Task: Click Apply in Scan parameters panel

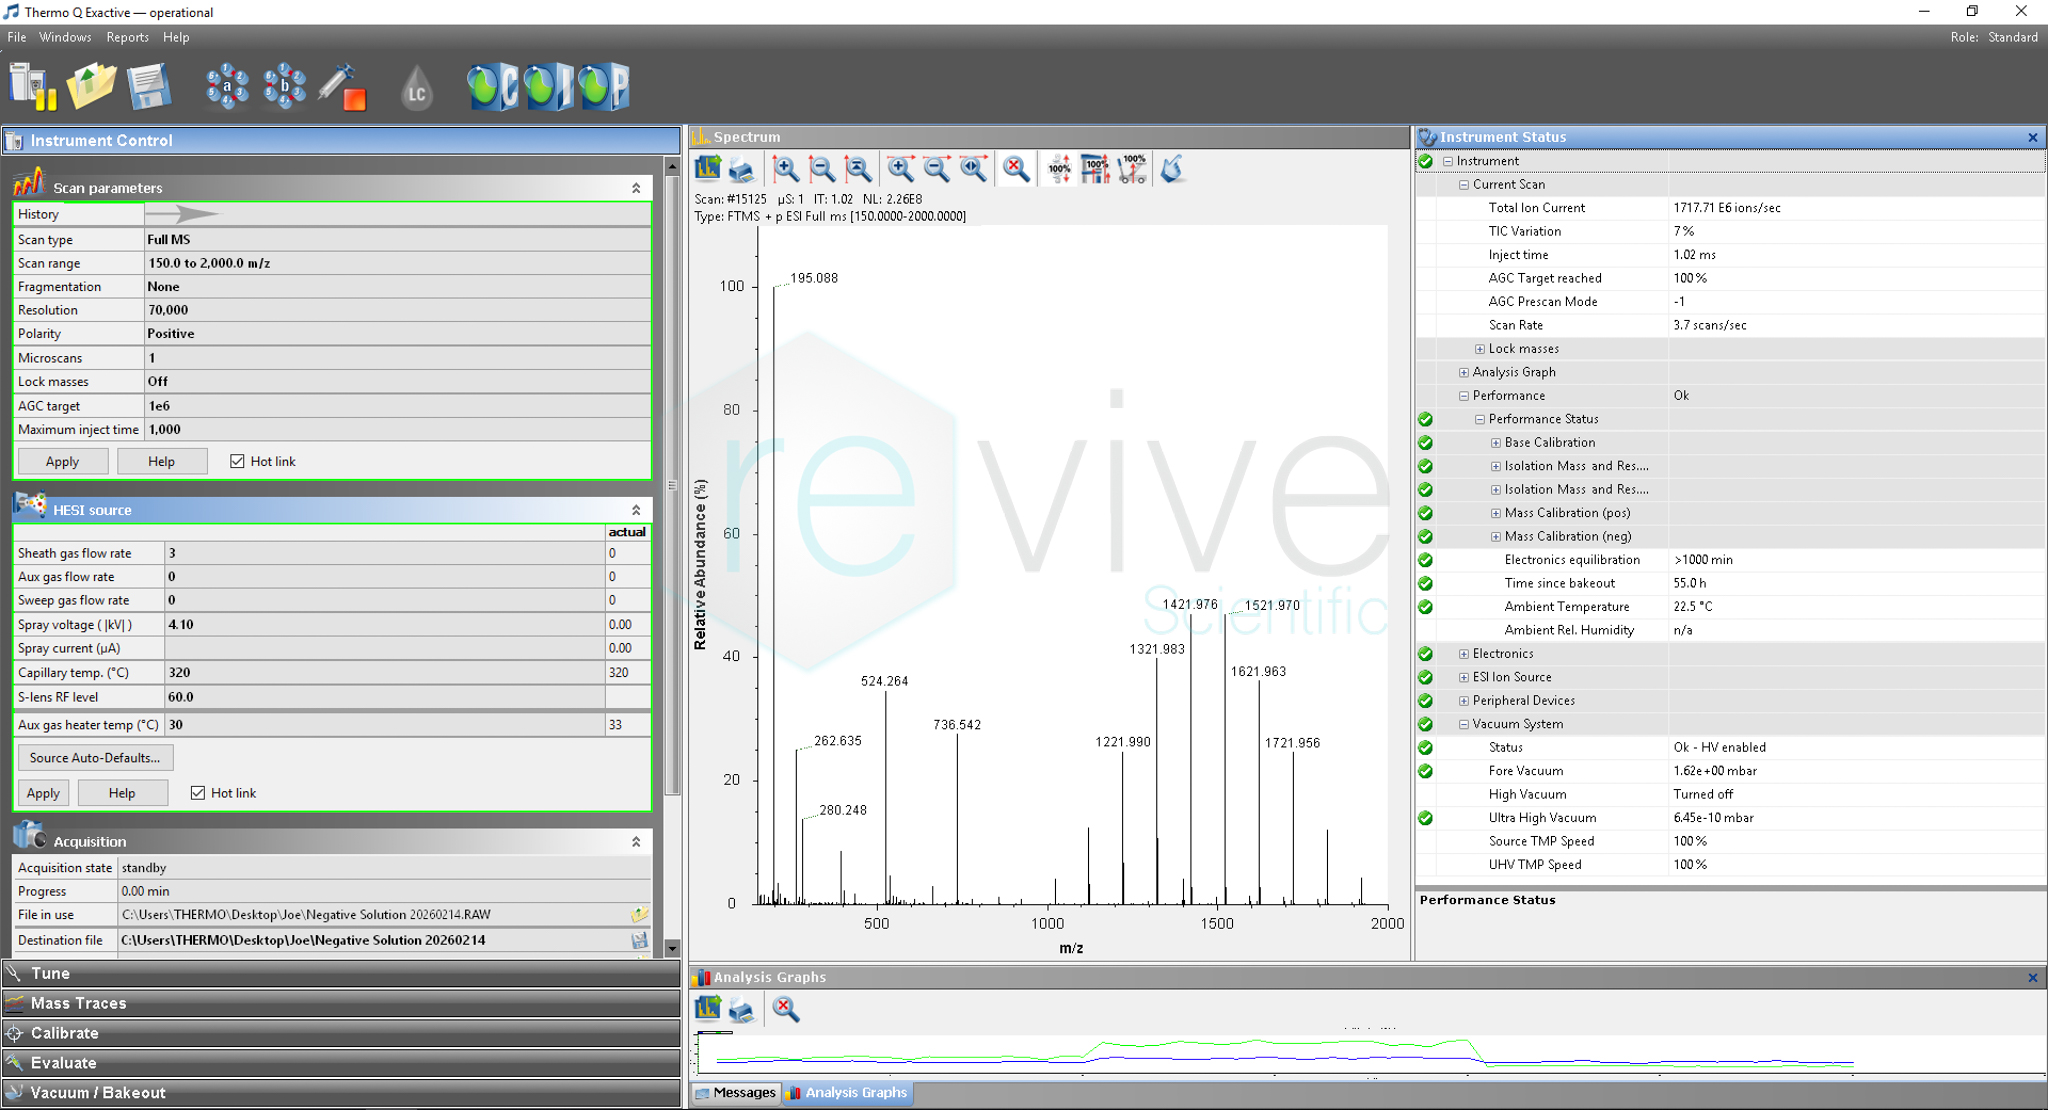Action: pos(62,461)
